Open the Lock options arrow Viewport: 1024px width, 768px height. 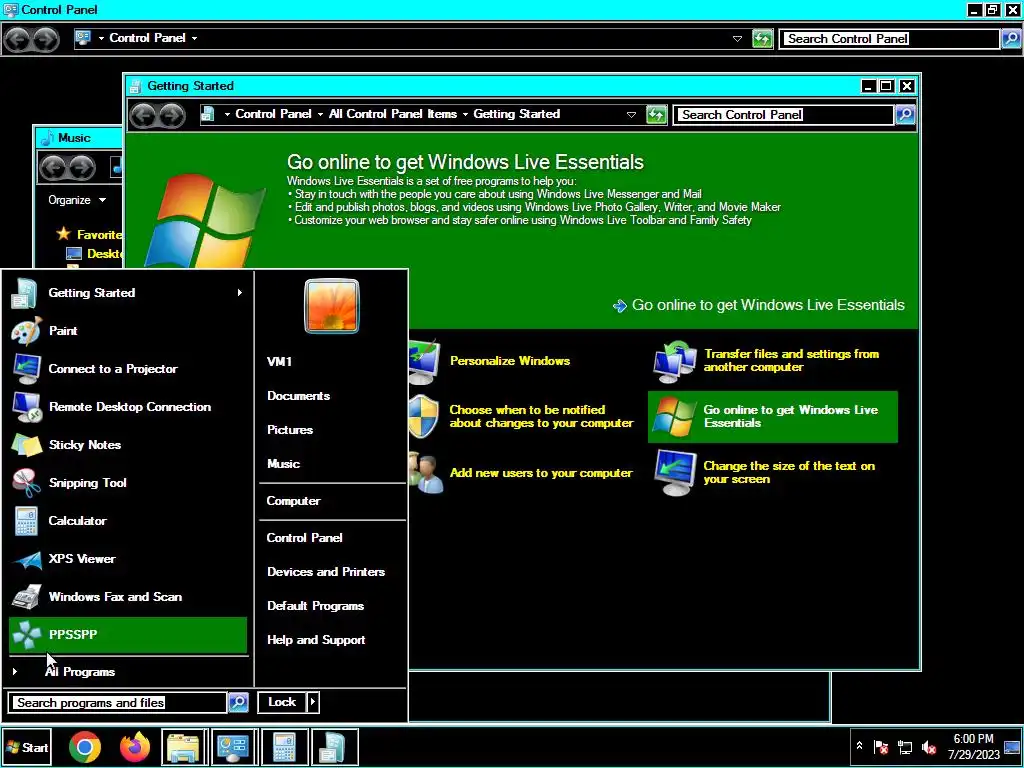tap(313, 702)
